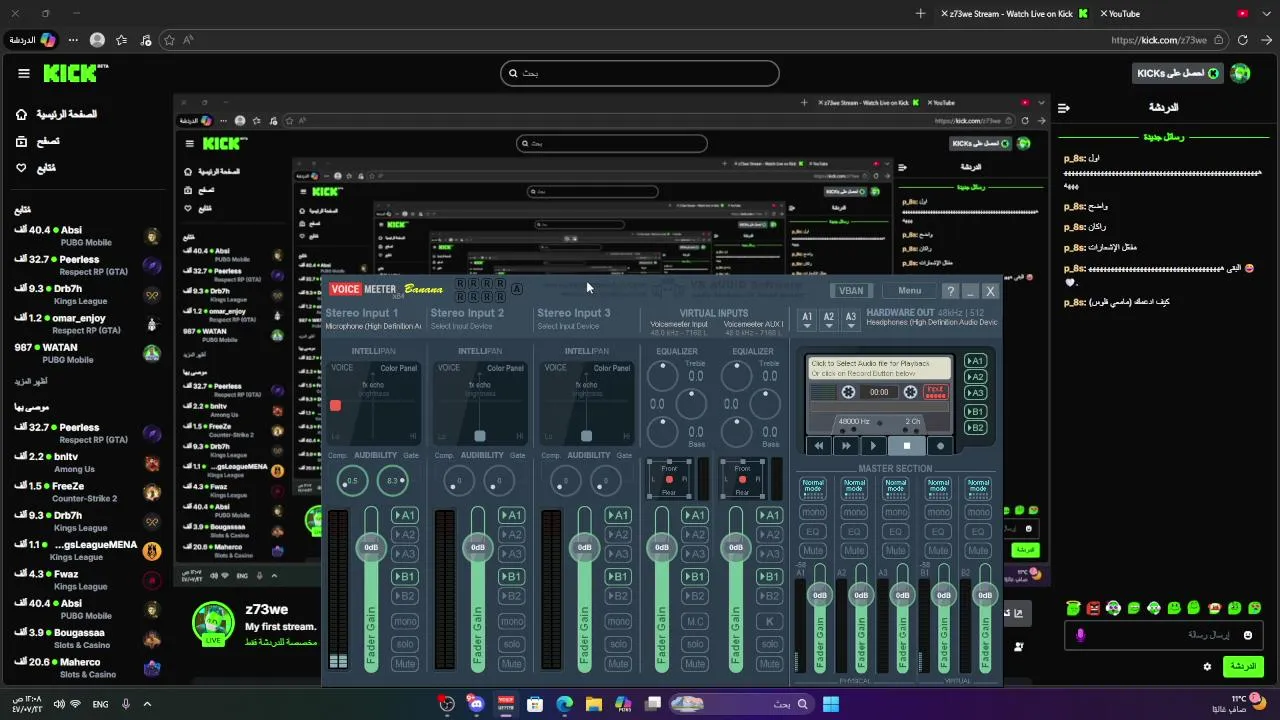Screen dimensions: 1280x720
Task: Enable mono on Stereo Input 3
Action: tap(618, 622)
